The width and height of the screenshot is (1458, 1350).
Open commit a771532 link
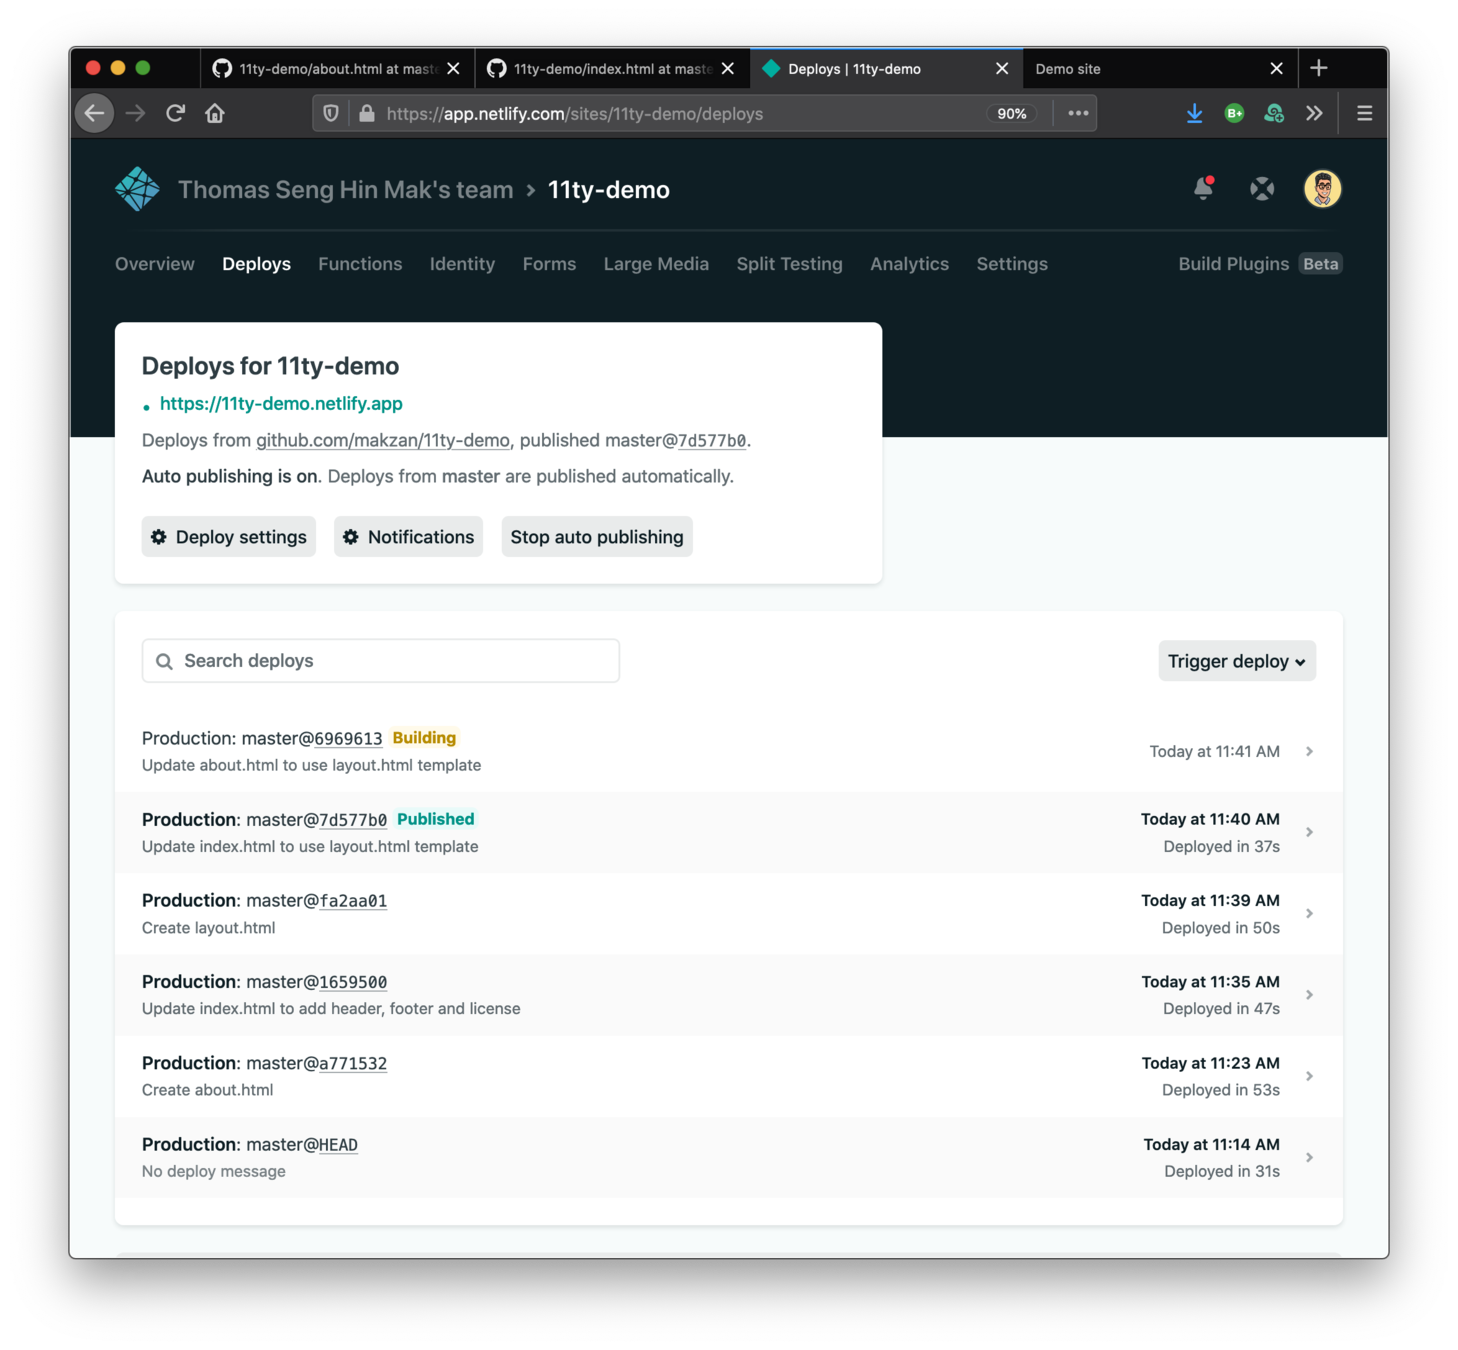coord(353,1064)
